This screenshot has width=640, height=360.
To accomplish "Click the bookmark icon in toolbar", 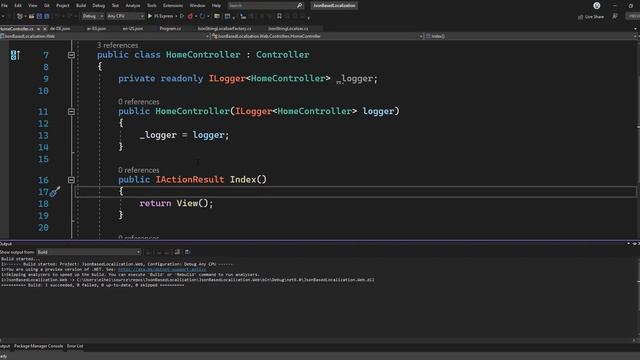I will 279,16.
